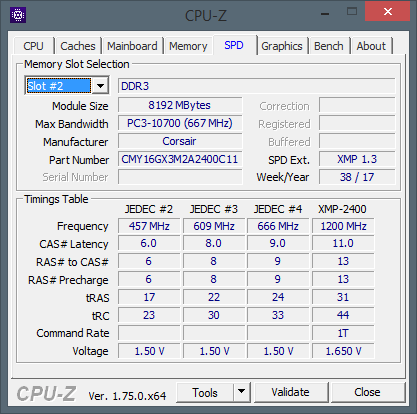Open the CPU tab

(x=33, y=46)
